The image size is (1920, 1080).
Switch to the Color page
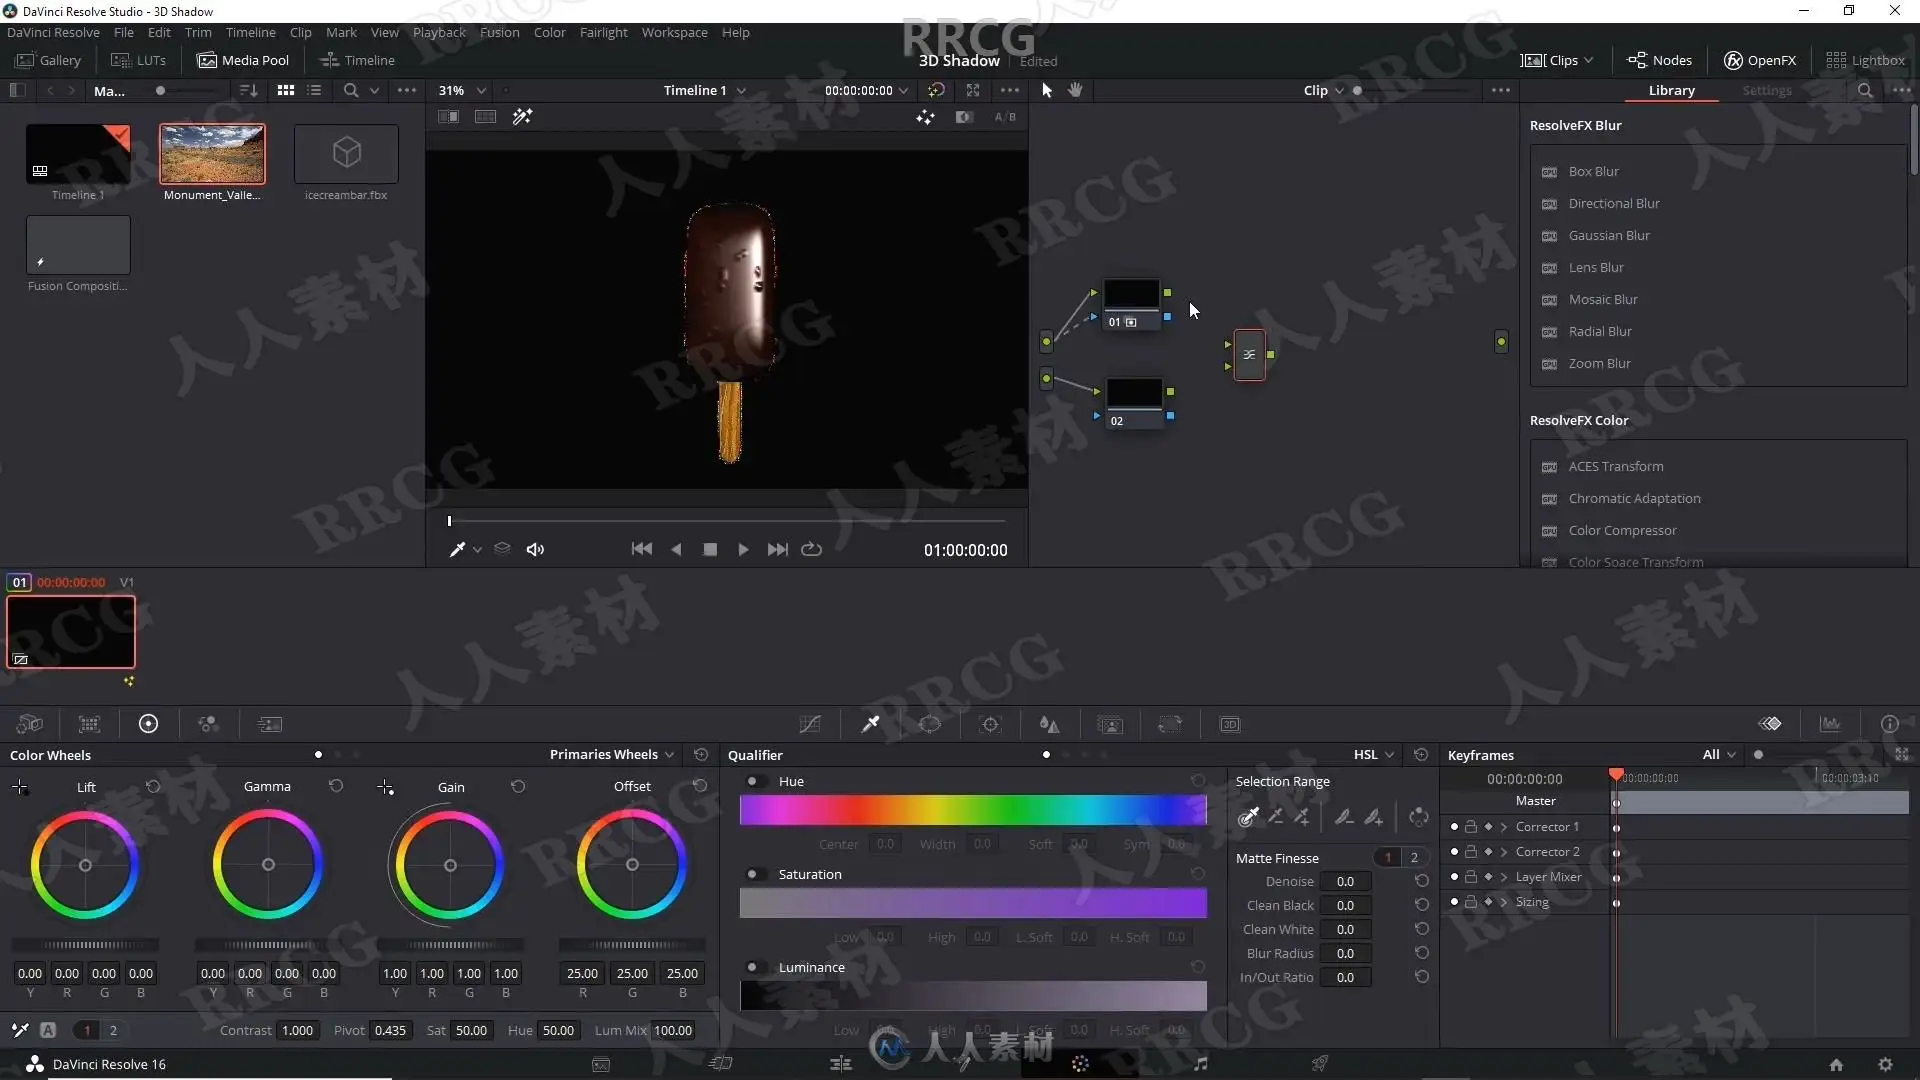[1080, 1064]
